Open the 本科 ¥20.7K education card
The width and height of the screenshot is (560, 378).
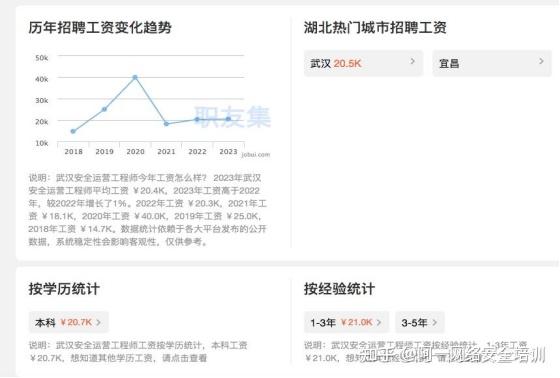coord(69,322)
